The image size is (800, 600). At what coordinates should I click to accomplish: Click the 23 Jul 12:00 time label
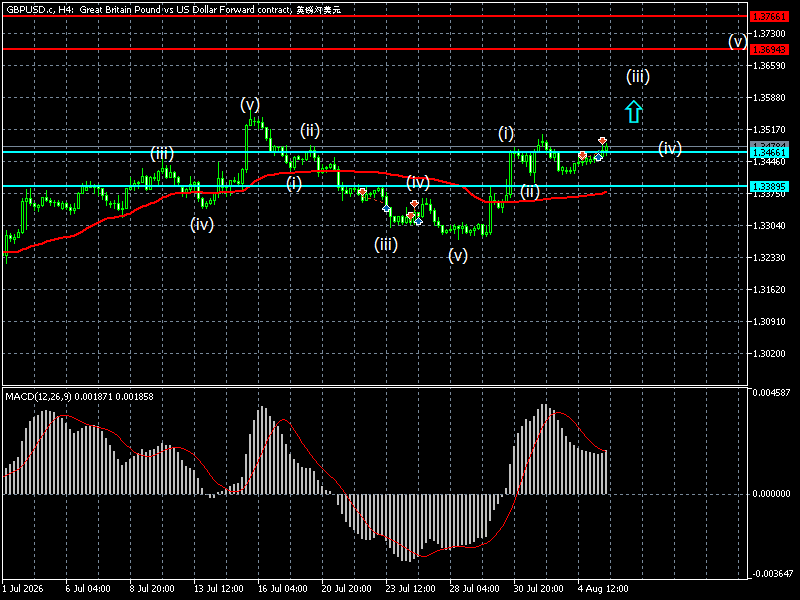(x=411, y=589)
